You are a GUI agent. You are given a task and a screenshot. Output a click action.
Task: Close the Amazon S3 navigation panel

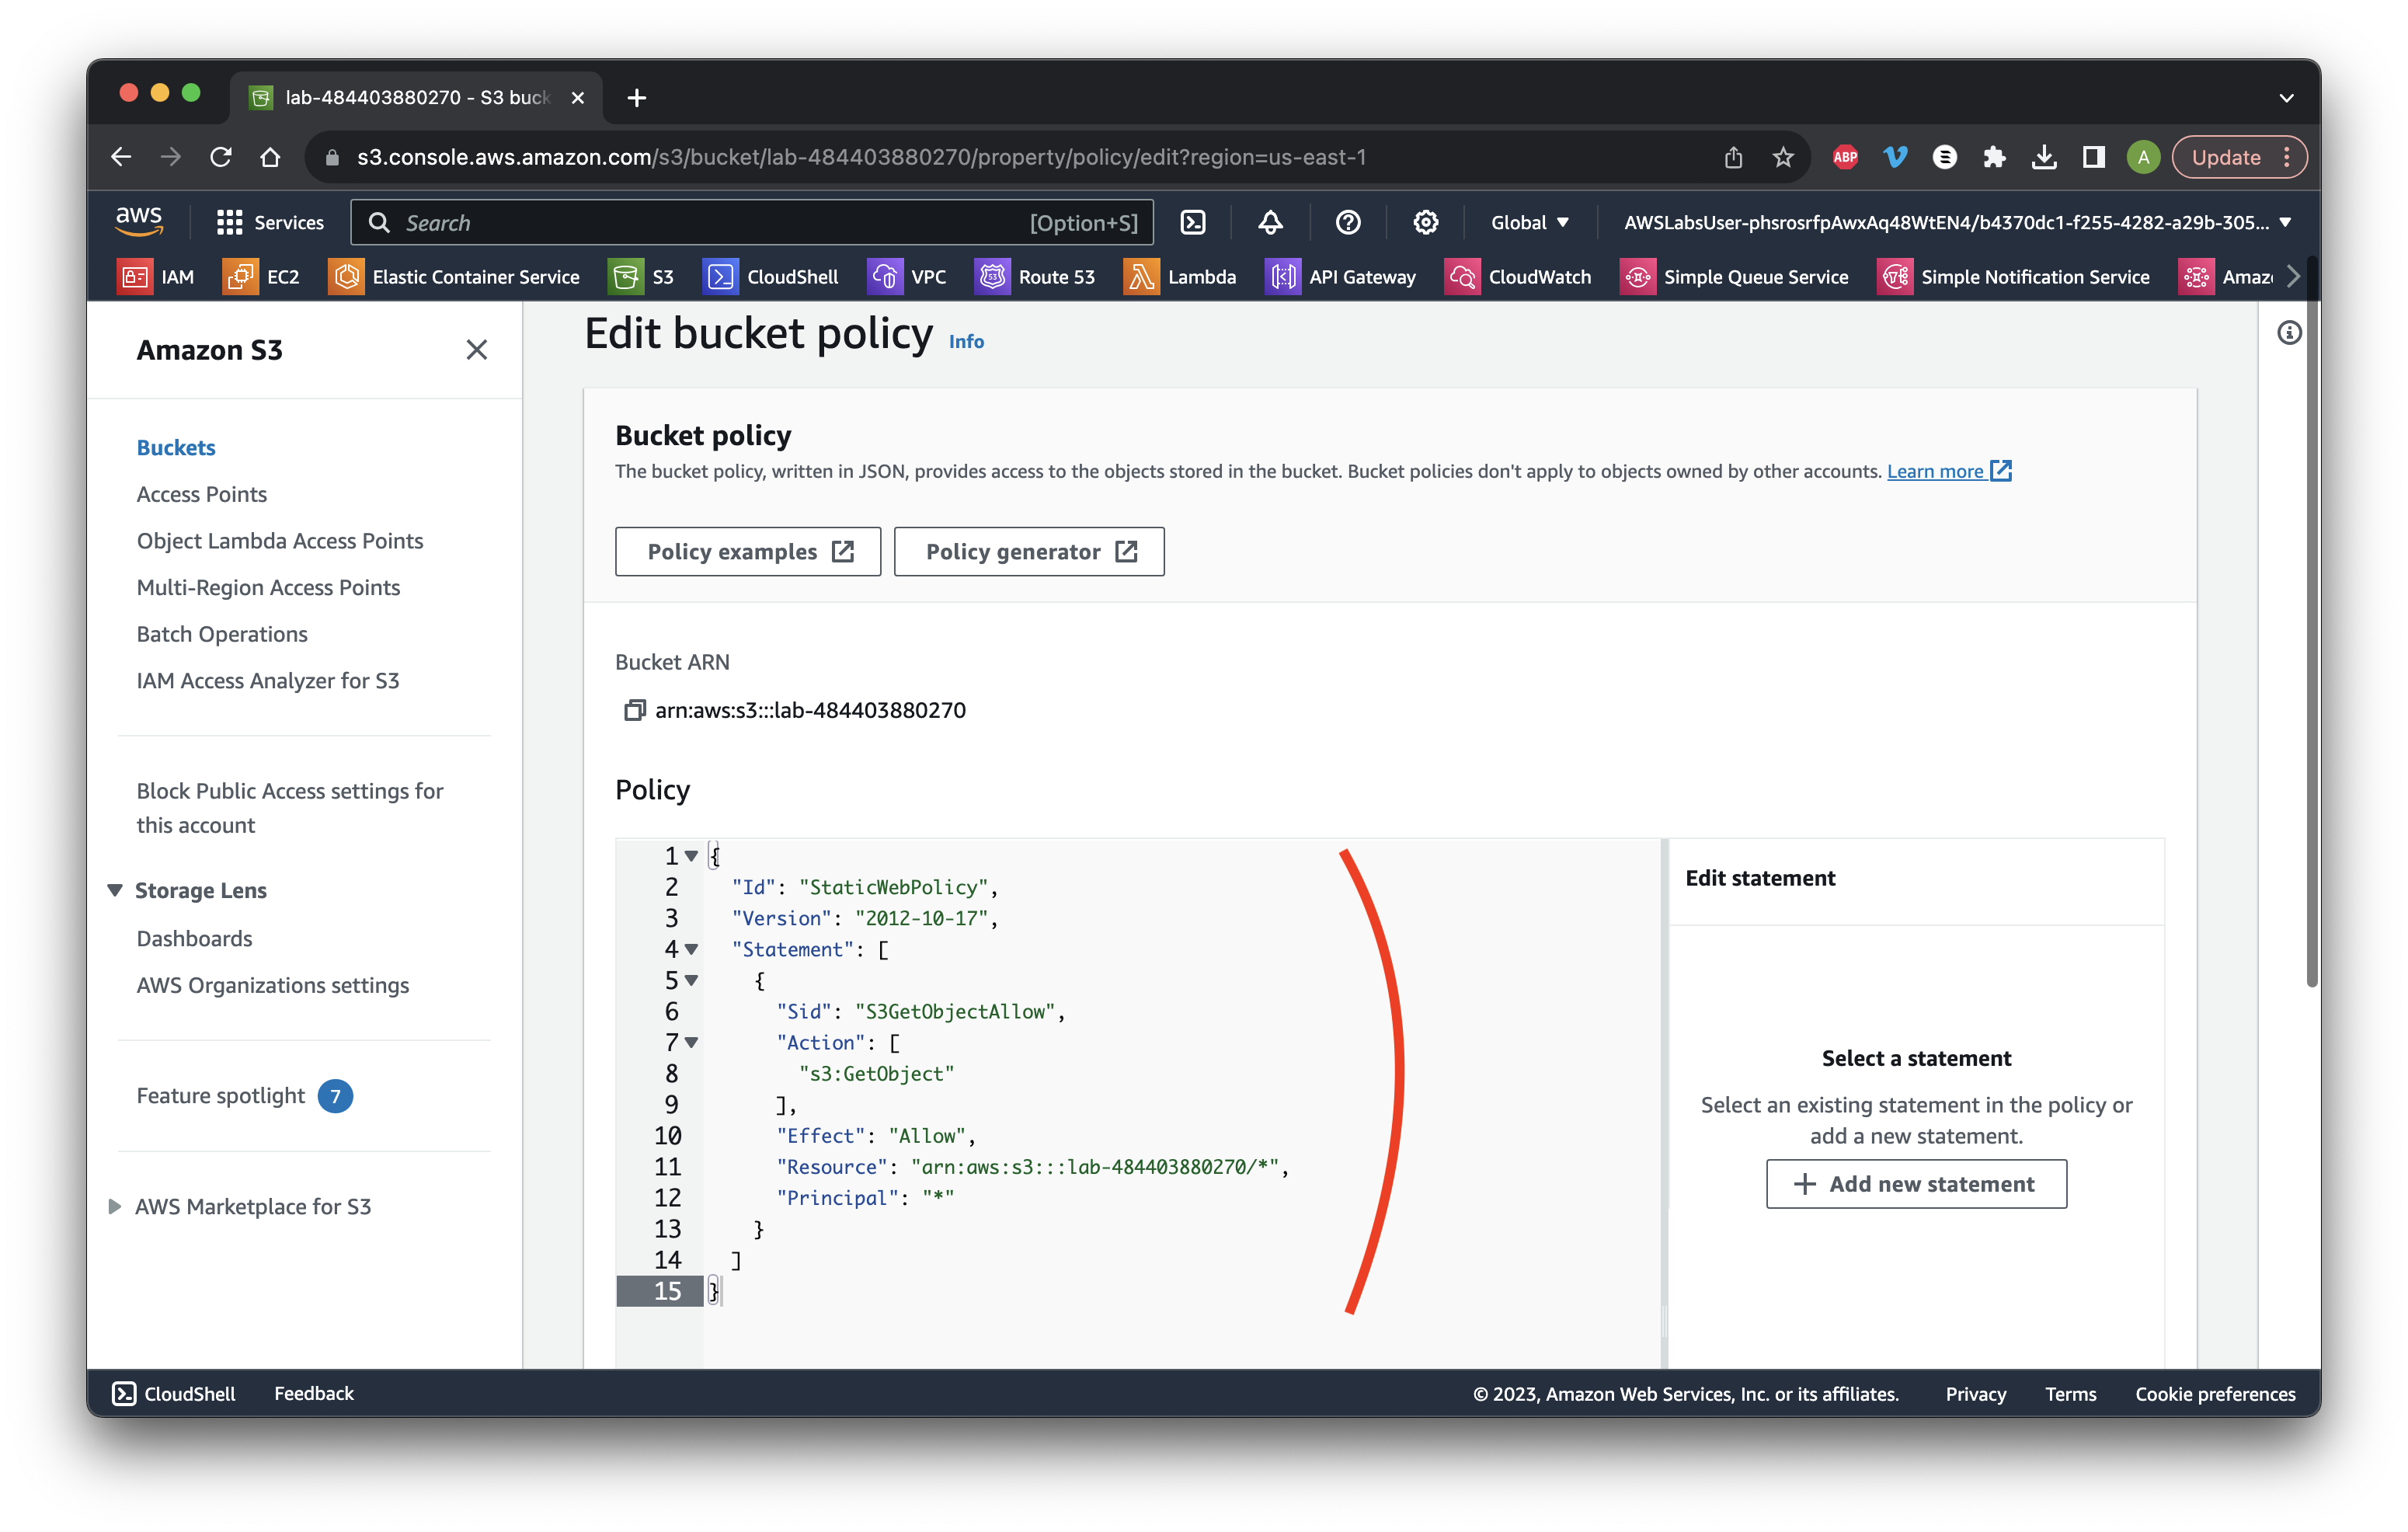[x=477, y=349]
